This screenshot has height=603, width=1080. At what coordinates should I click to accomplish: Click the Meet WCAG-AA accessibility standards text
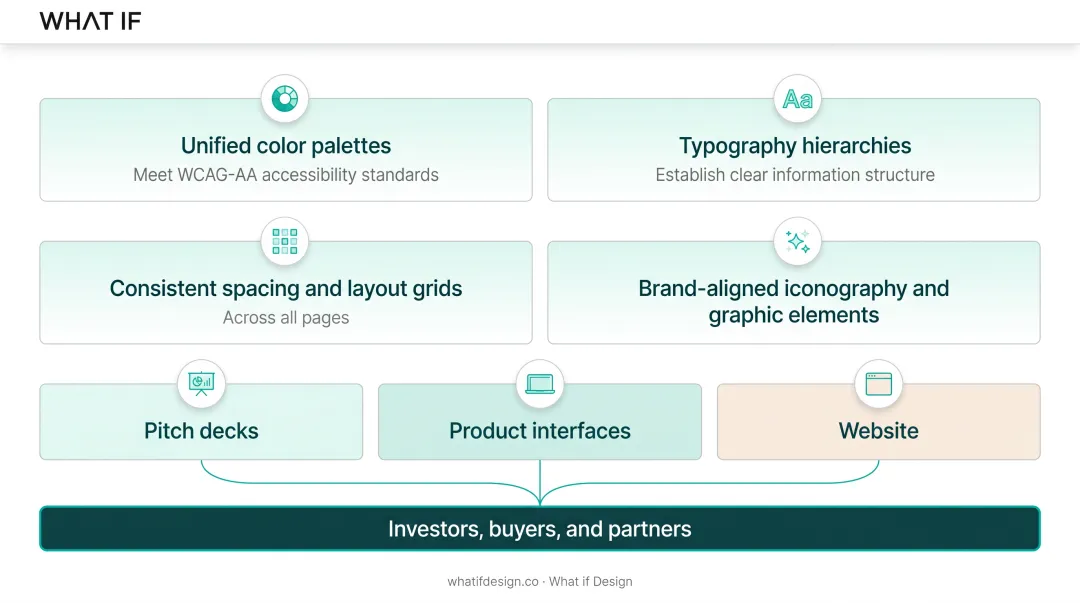click(x=286, y=175)
